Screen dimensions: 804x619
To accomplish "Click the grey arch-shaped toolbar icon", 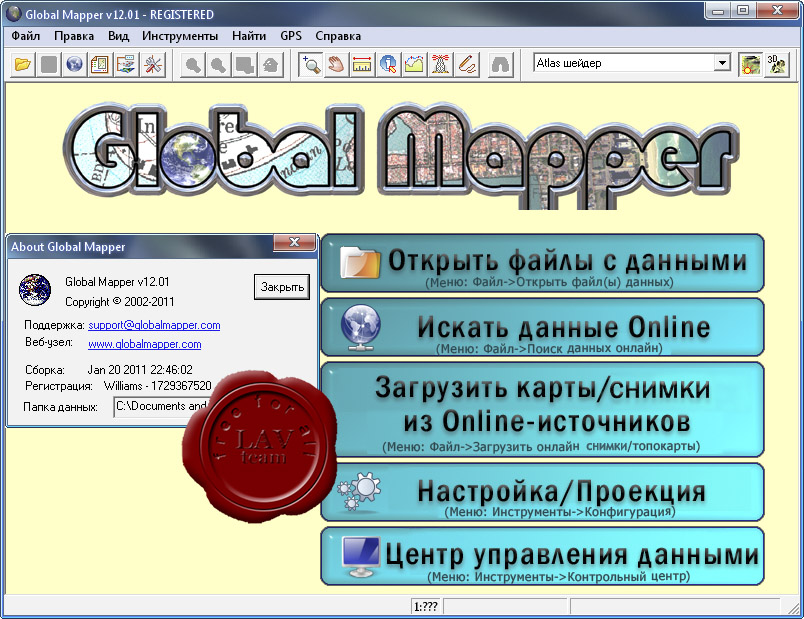I will pyautogui.click(x=500, y=65).
